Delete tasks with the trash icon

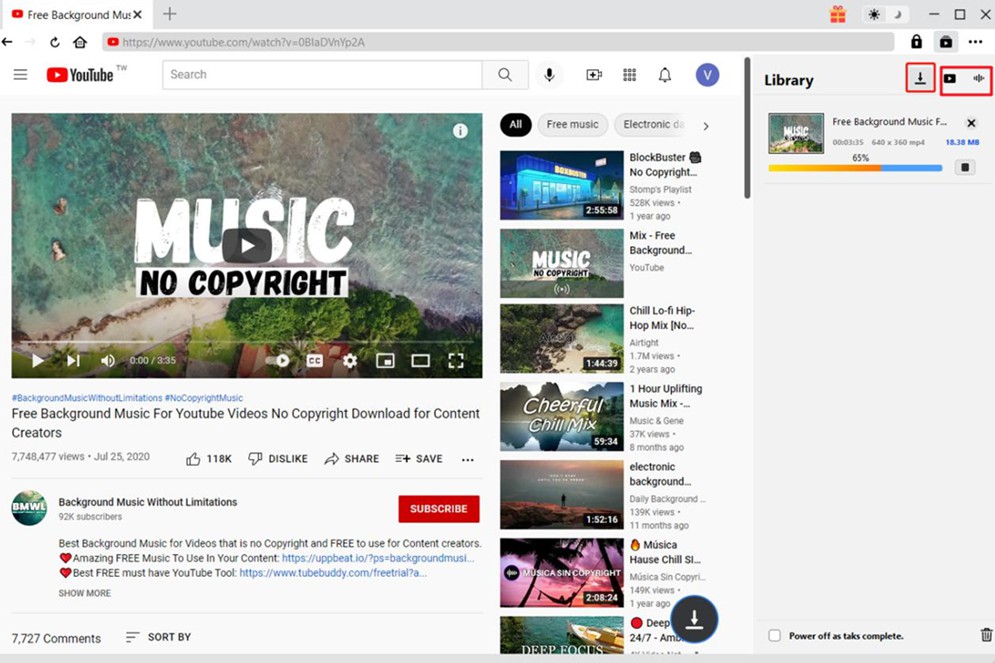[x=986, y=635]
